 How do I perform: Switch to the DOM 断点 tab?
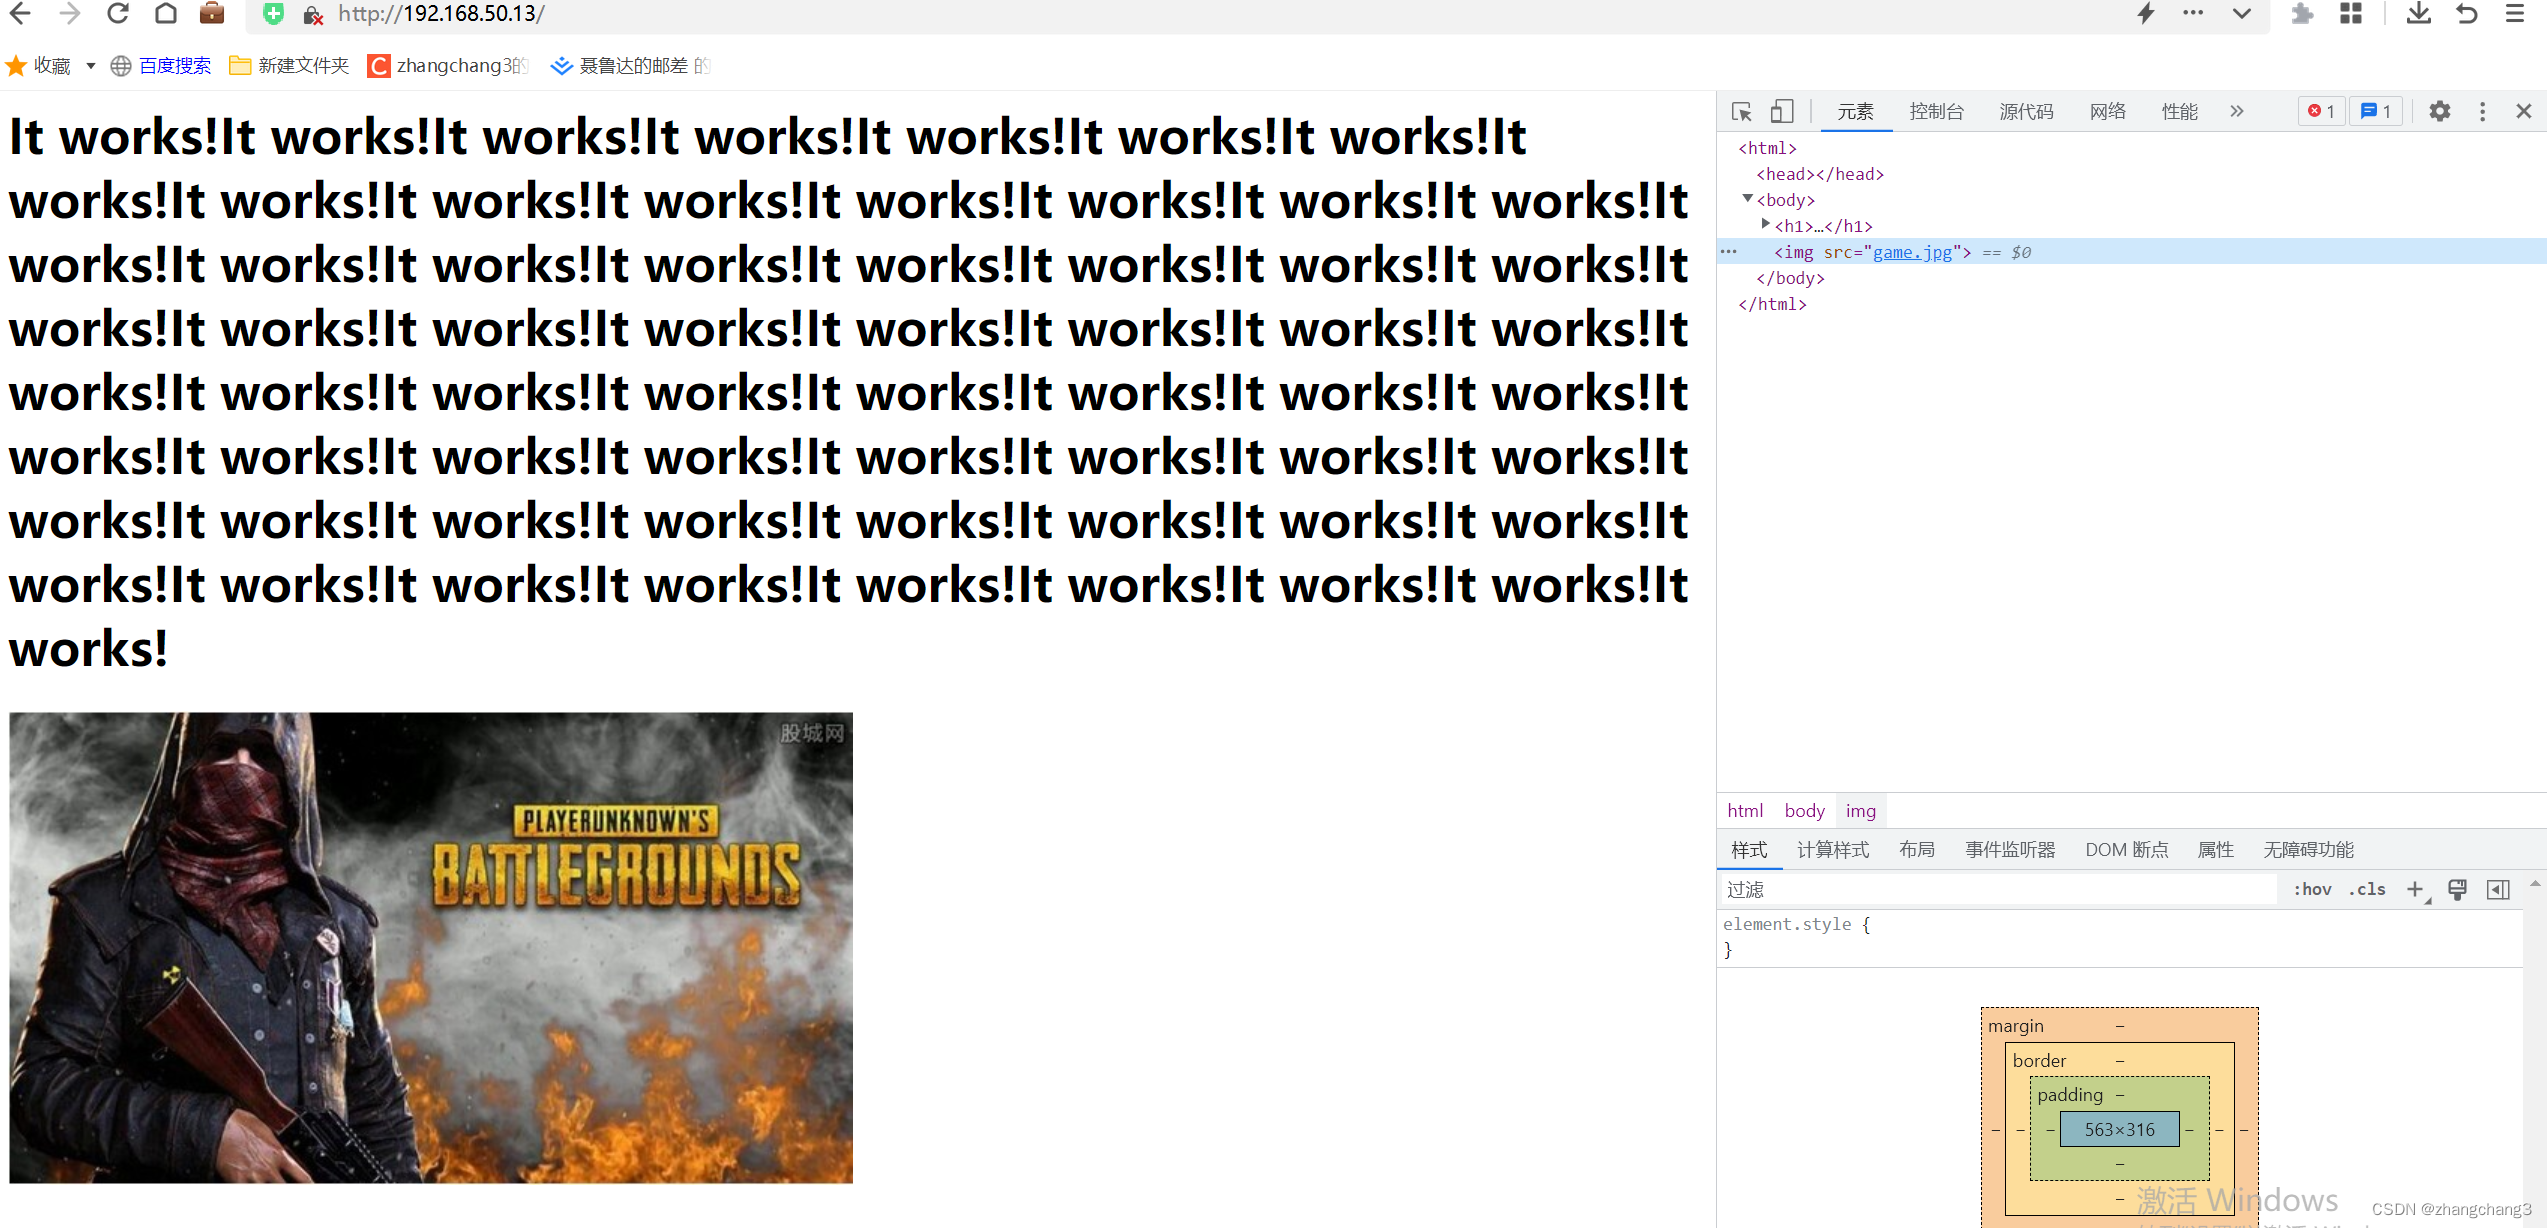point(2127,850)
